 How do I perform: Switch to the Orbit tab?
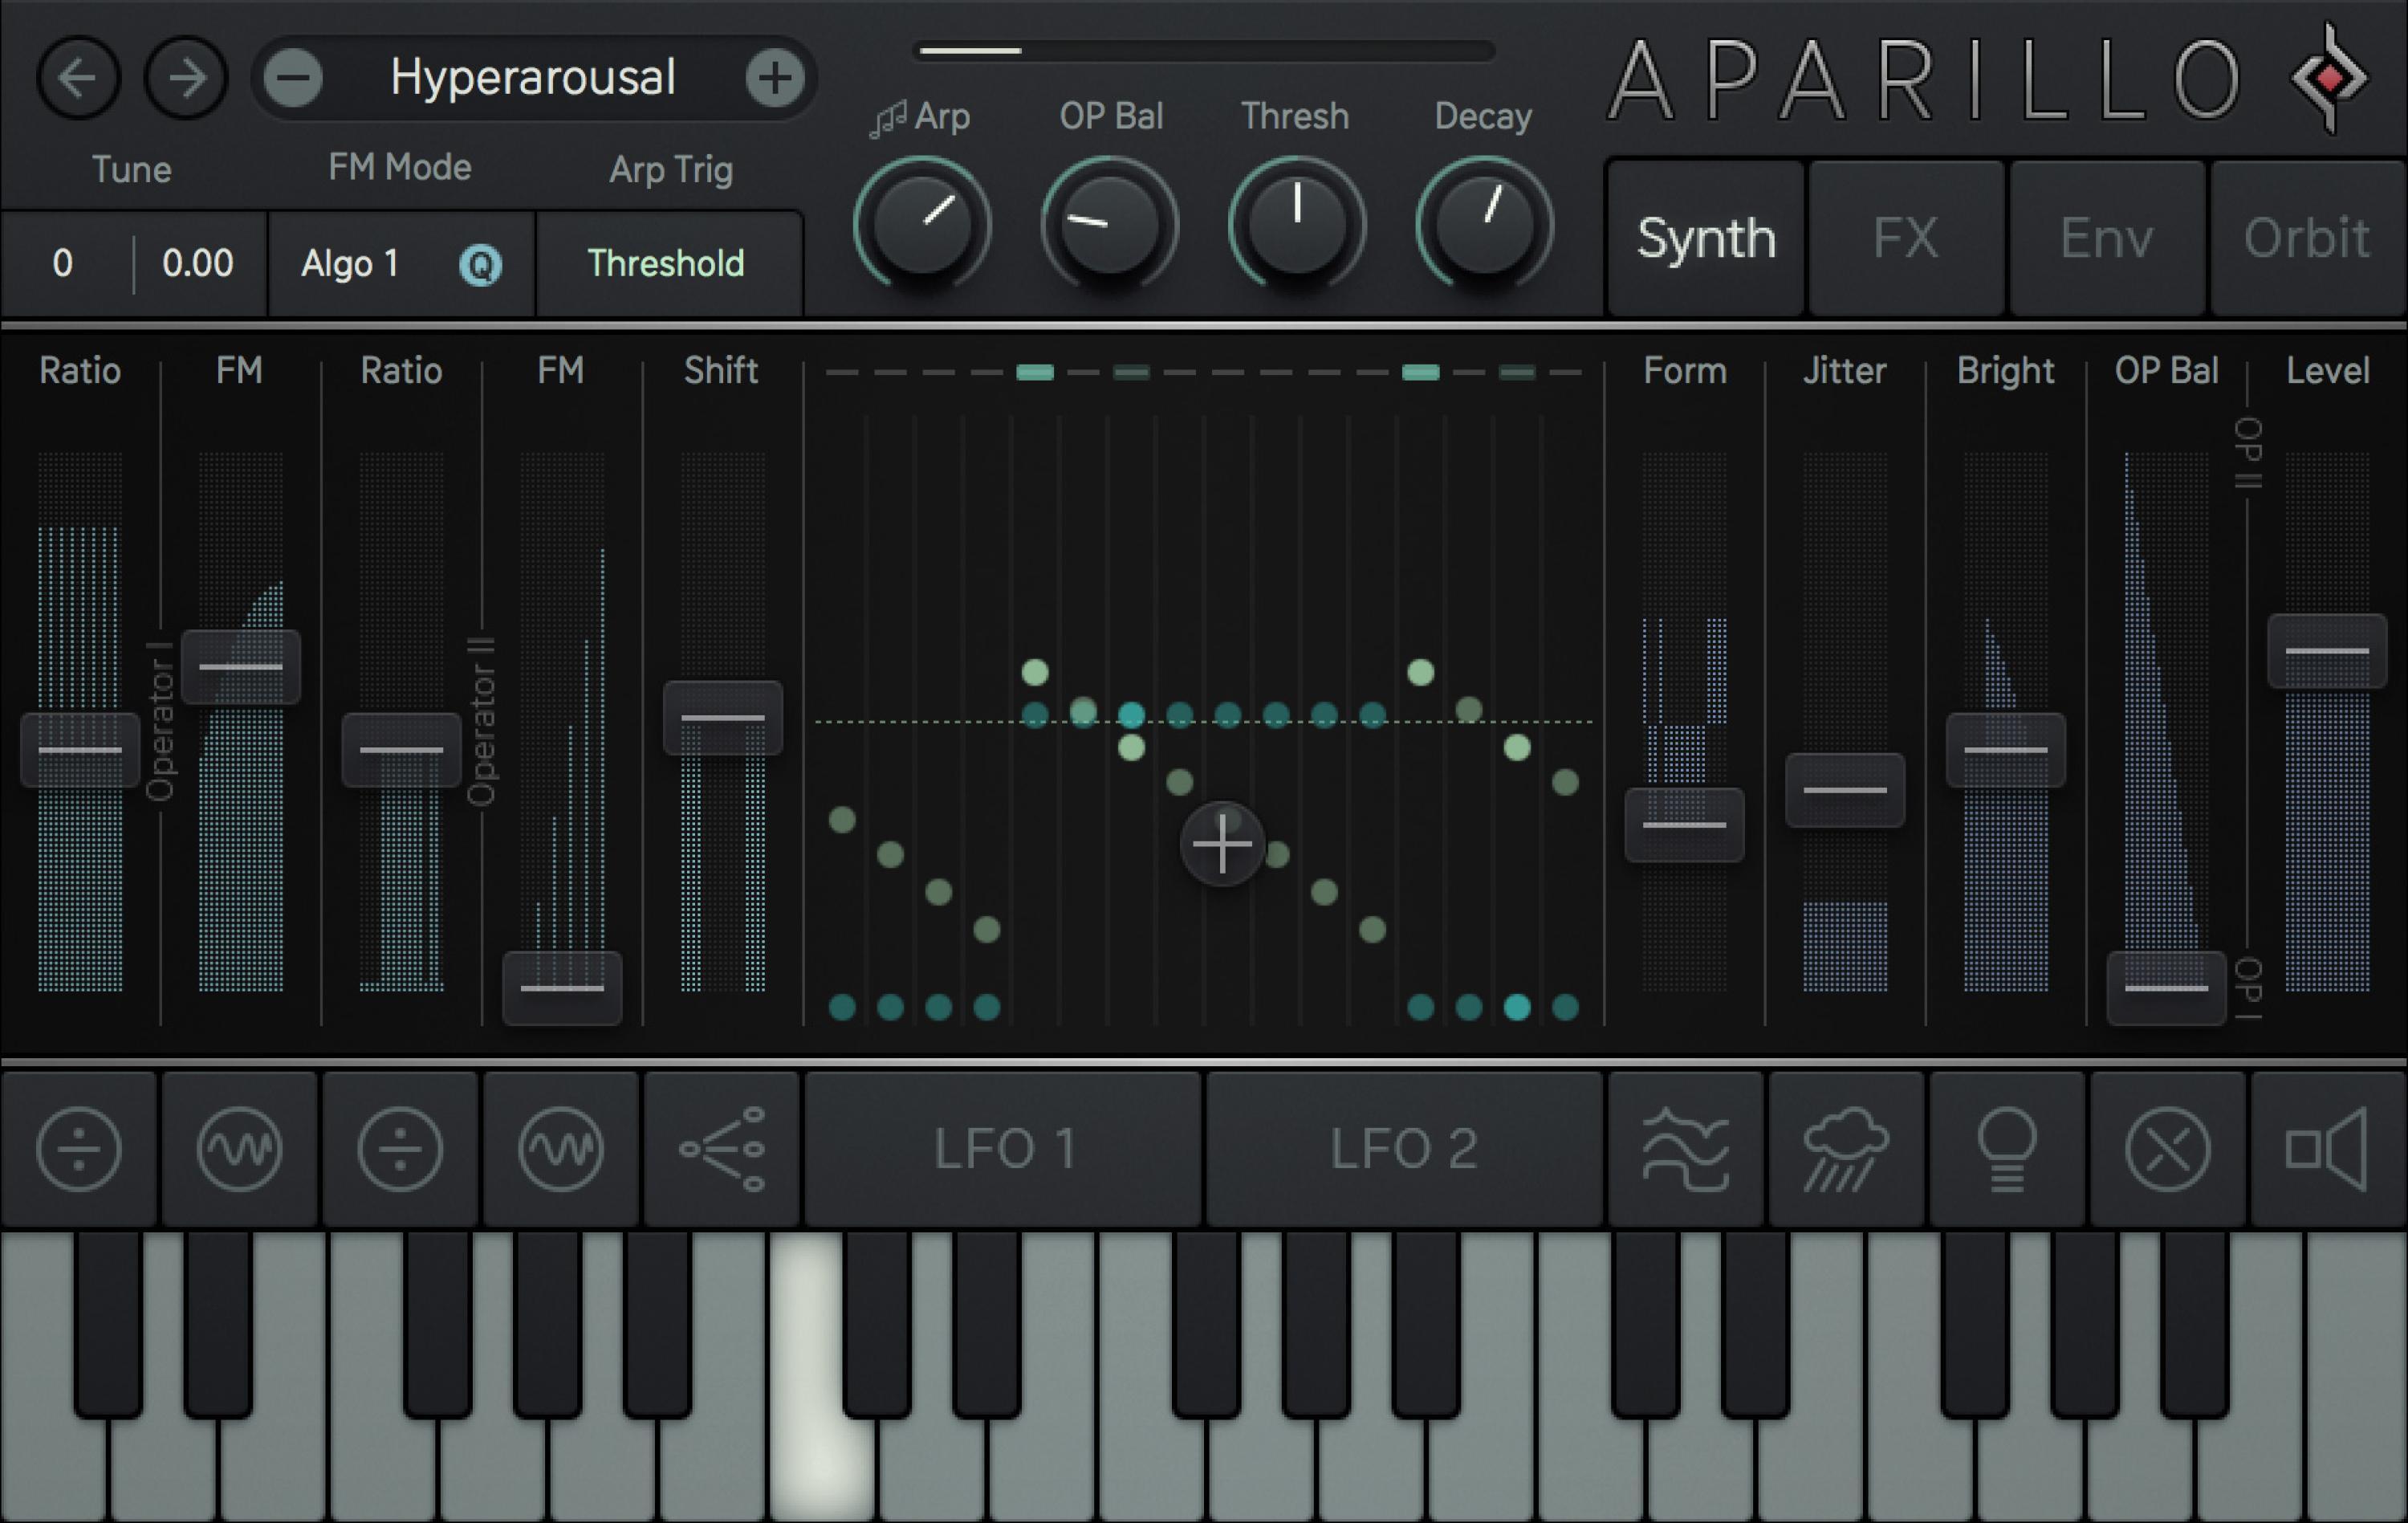(2306, 237)
